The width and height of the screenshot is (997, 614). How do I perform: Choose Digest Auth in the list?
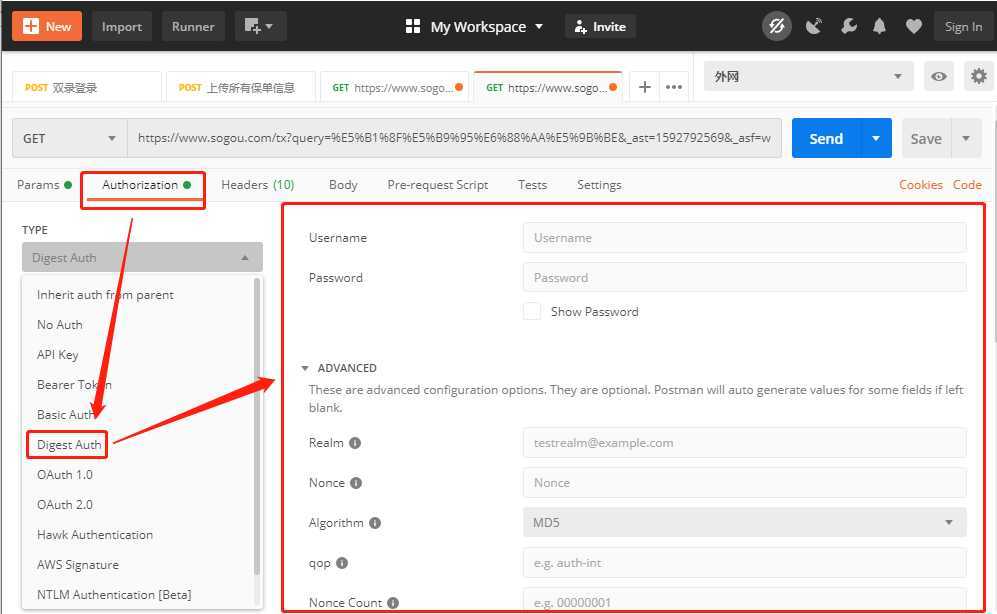(69, 444)
